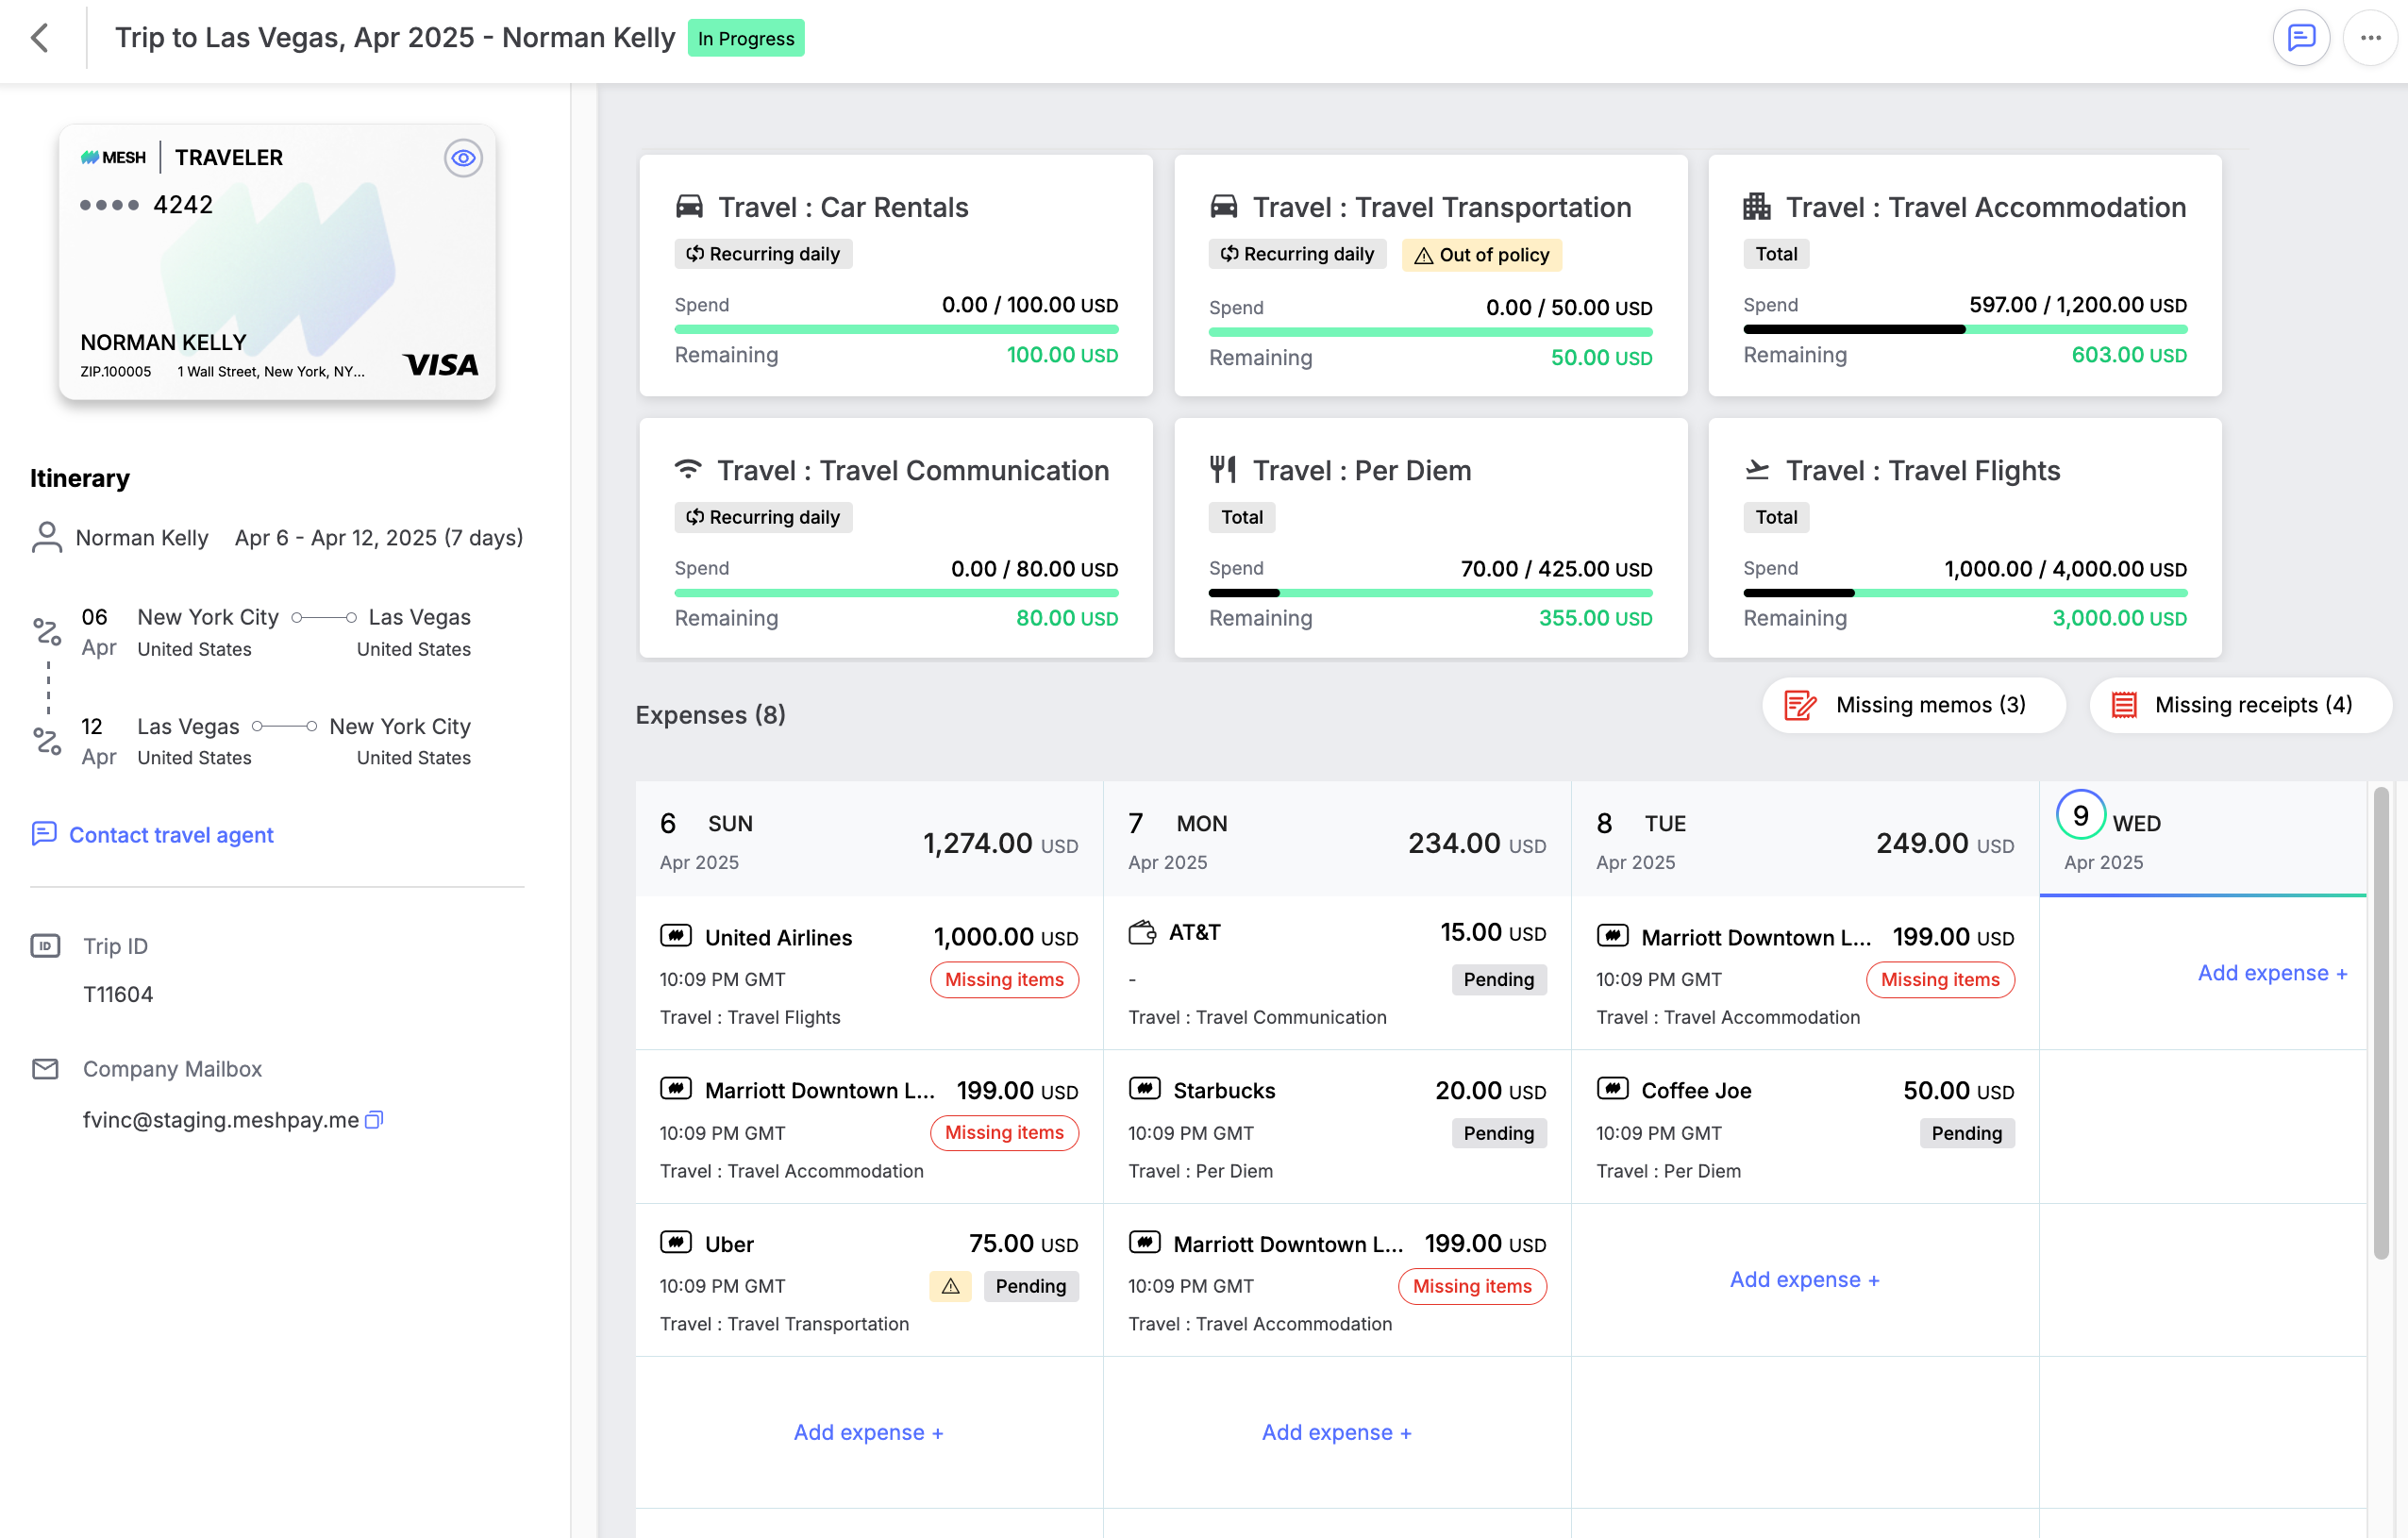The image size is (2408, 1538).
Task: Click the Company Mailbox envelope icon
Action: [x=45, y=1069]
